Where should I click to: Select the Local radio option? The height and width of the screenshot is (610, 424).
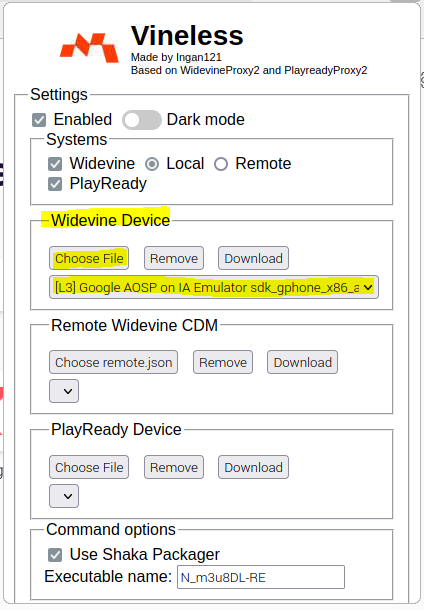(x=152, y=164)
